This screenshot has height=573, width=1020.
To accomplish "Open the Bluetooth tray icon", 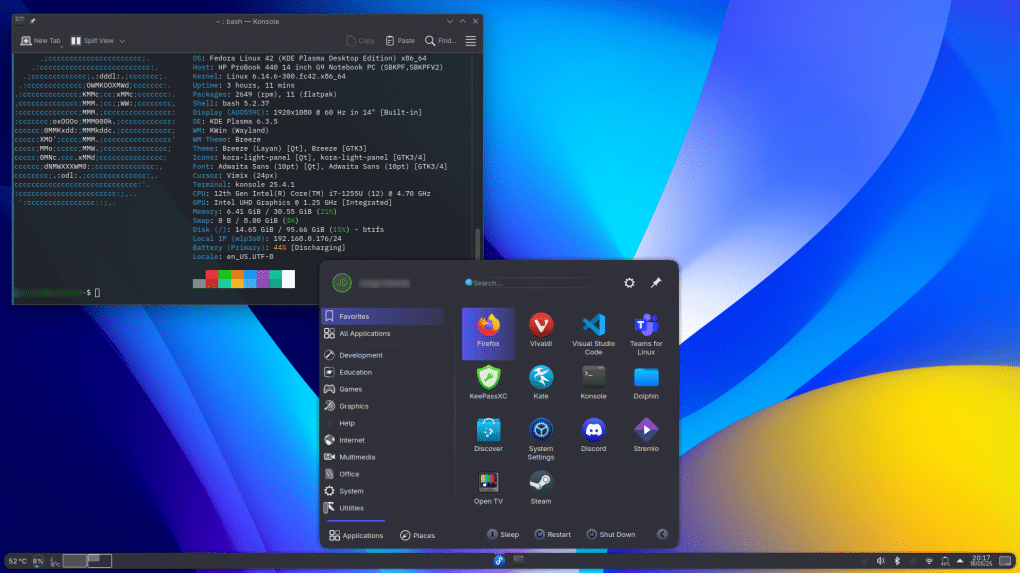I will click(x=897, y=561).
